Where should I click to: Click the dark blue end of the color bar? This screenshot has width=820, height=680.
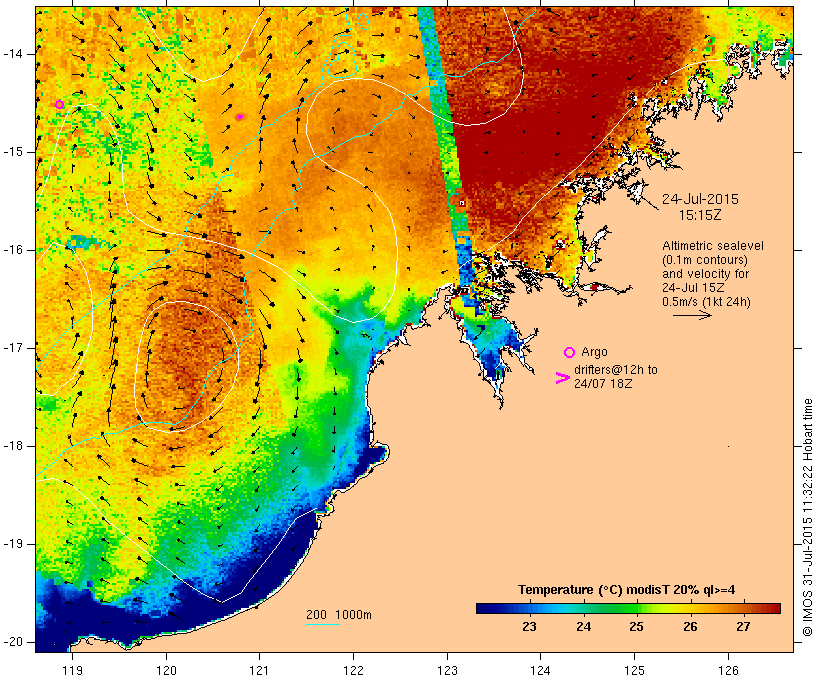click(x=483, y=608)
